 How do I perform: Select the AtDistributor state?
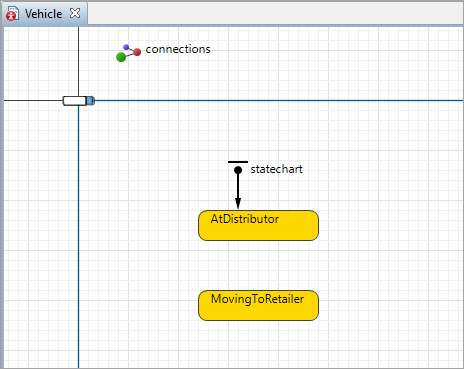point(258,225)
